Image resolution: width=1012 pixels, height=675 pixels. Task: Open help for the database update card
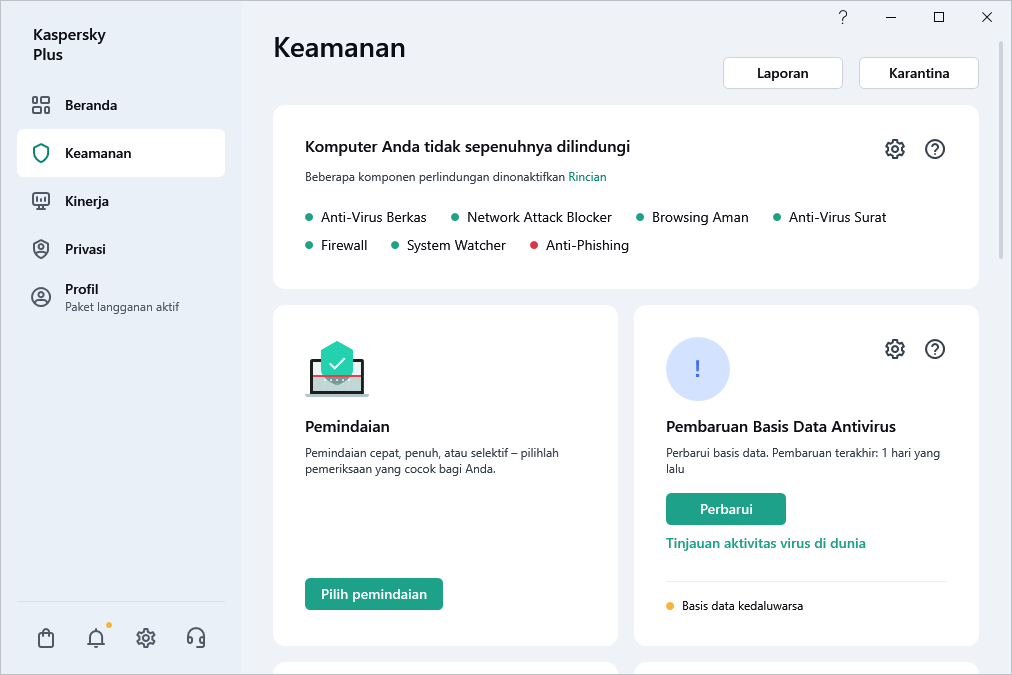point(935,349)
